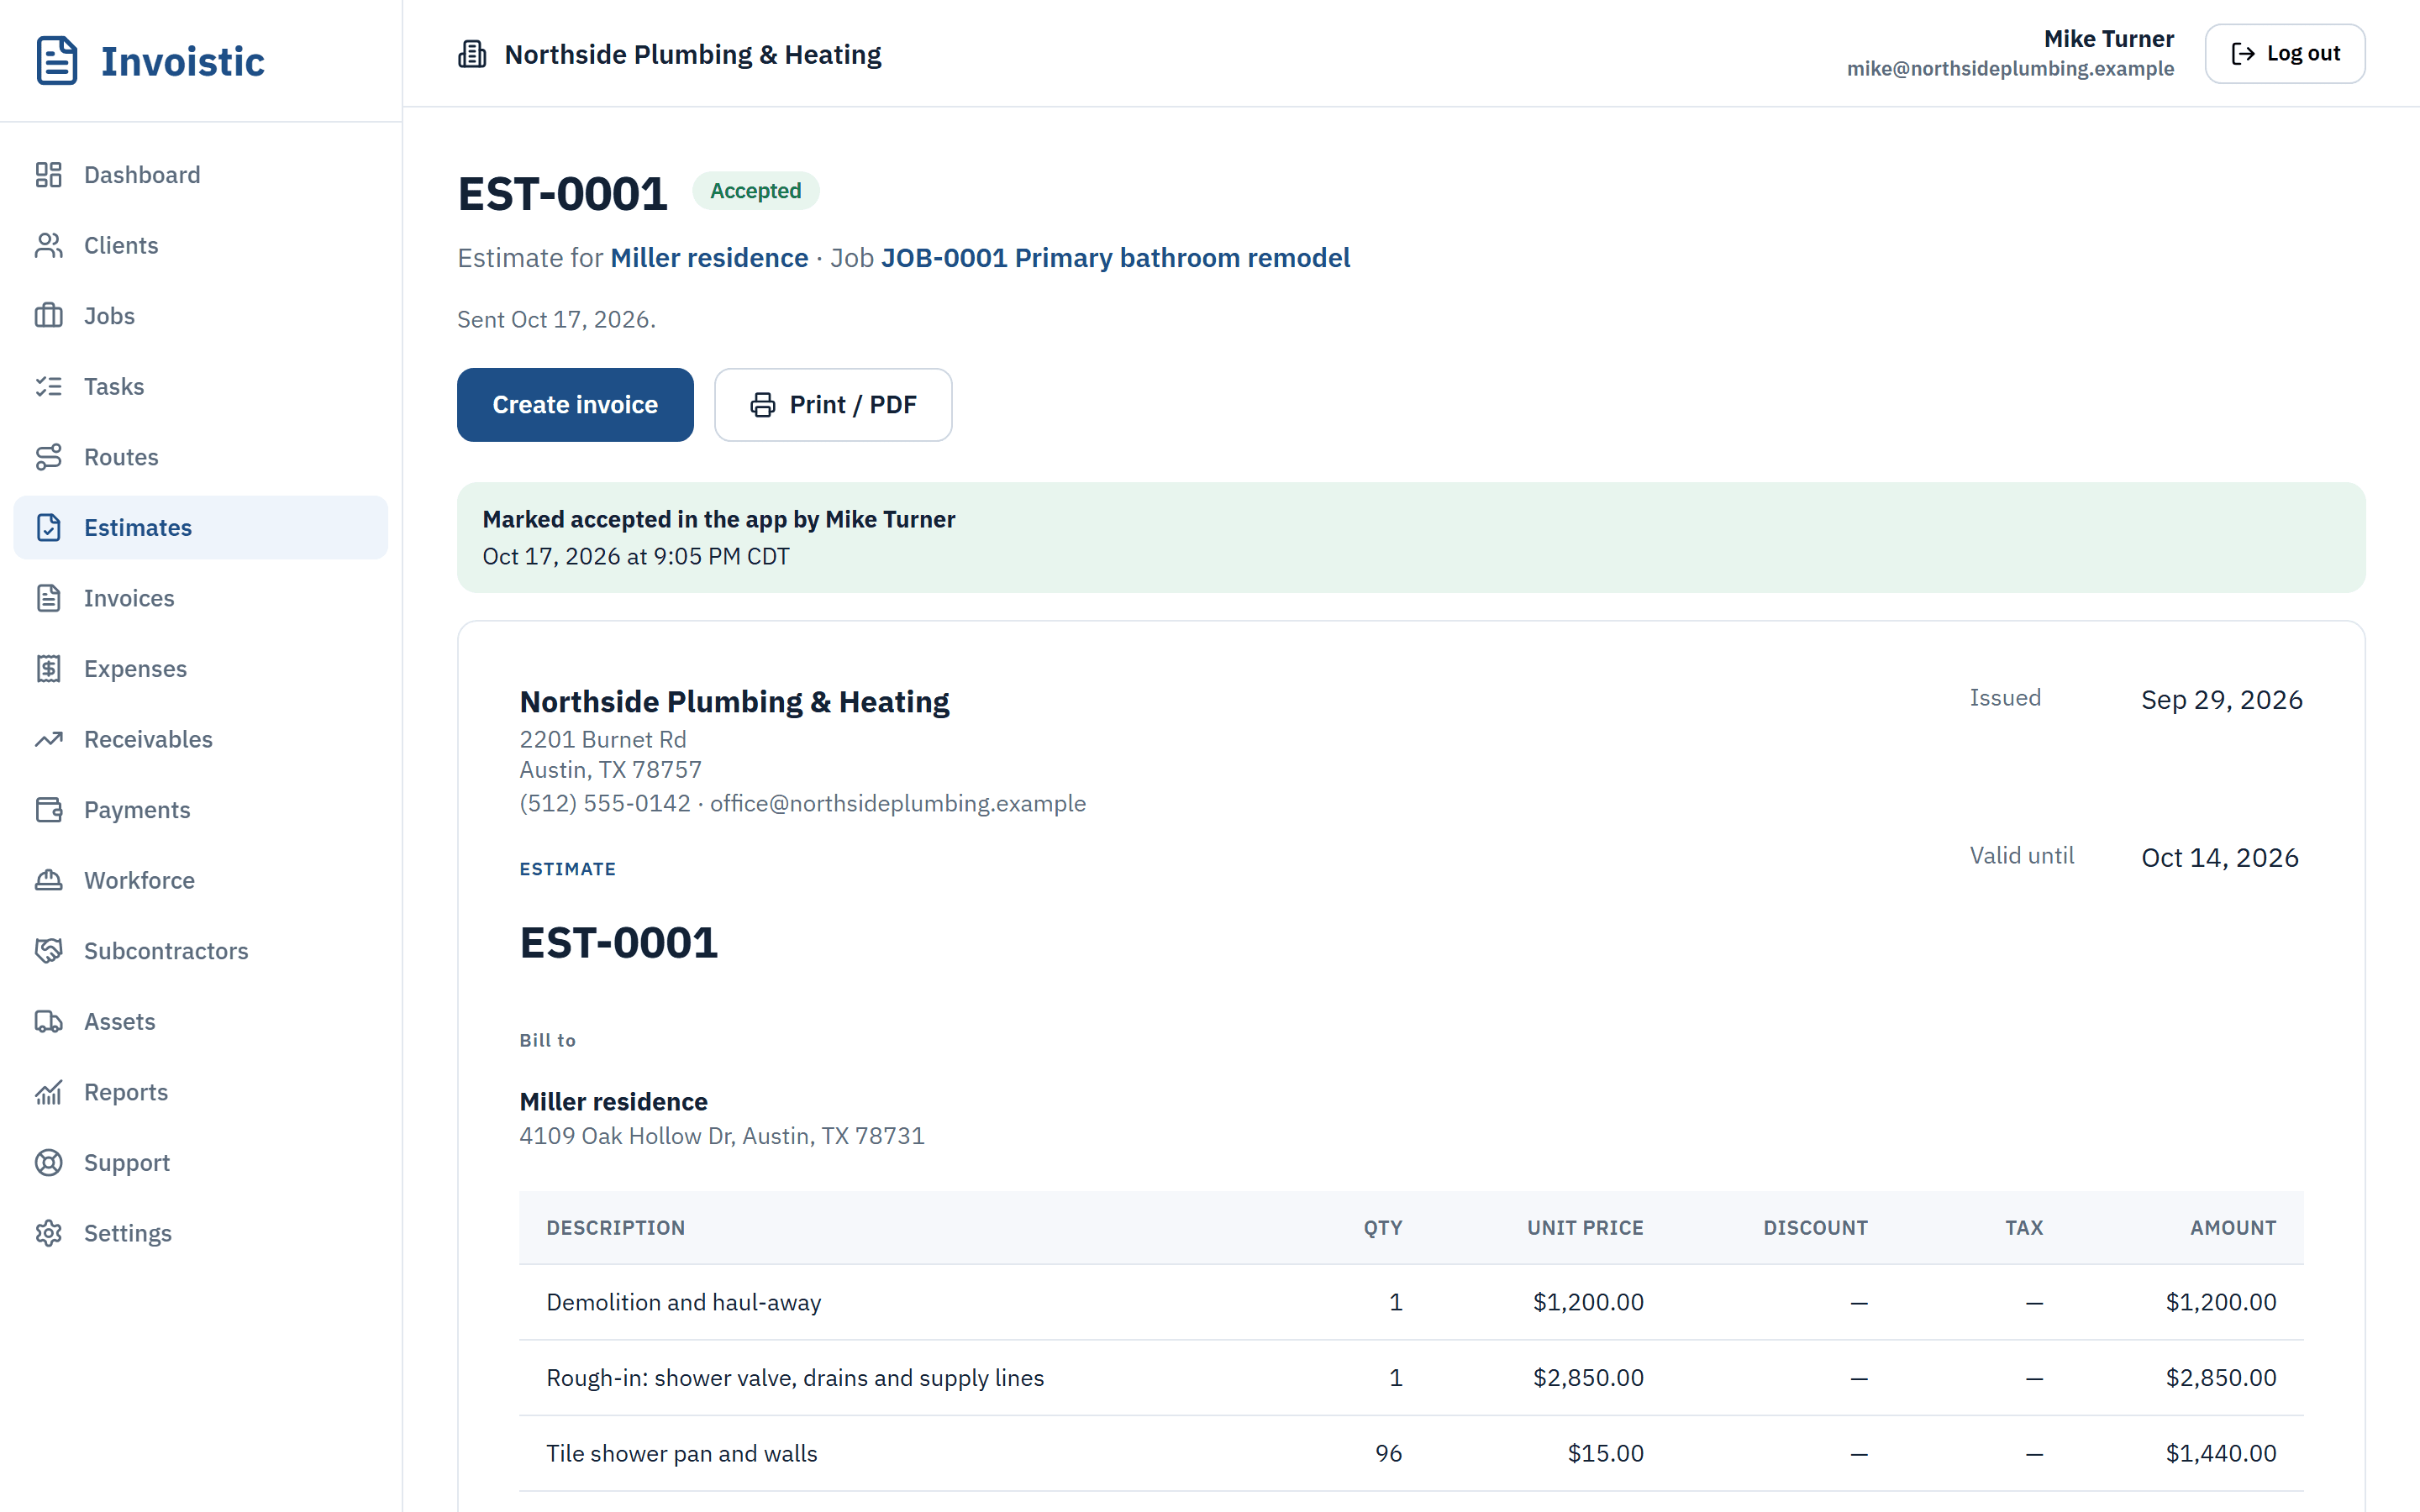Click the Invoices document icon

tap(49, 598)
